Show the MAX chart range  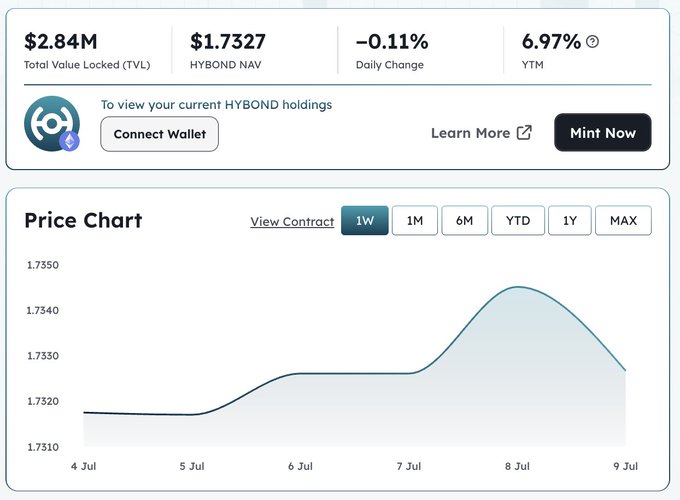click(623, 220)
